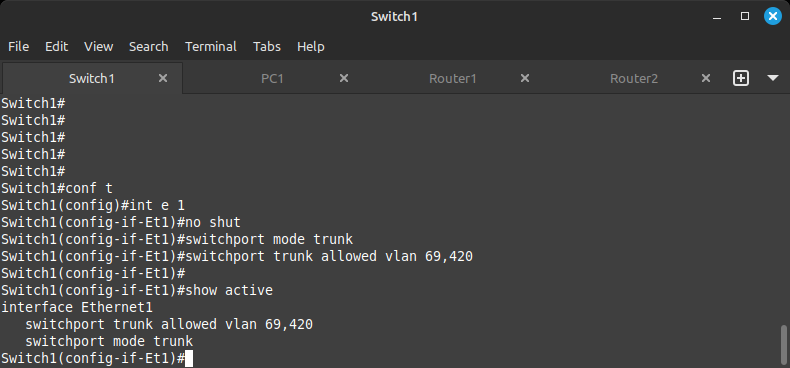Open a new terminal tab
This screenshot has width=790, height=368.
pyautogui.click(x=741, y=78)
